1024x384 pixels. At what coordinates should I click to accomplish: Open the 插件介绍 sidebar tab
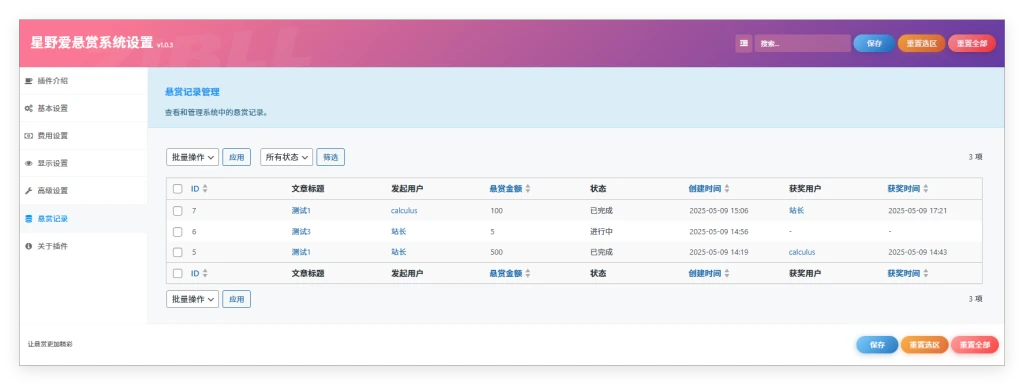coord(84,81)
